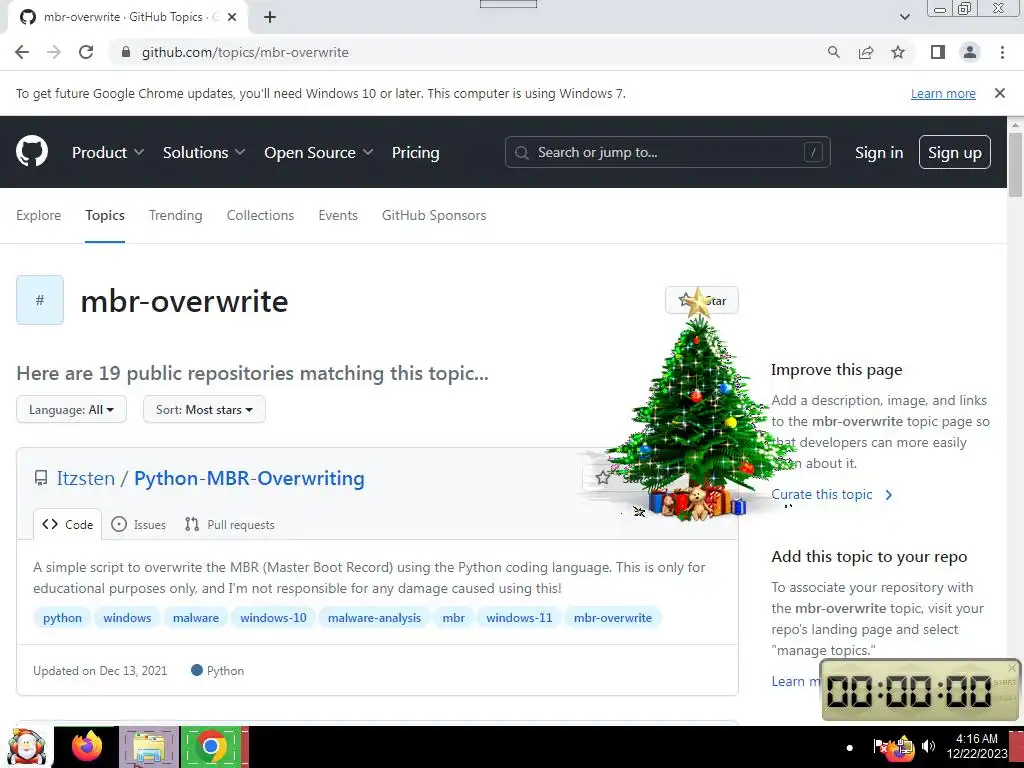Click the mbr-overwrite topic tag

pyautogui.click(x=613, y=618)
